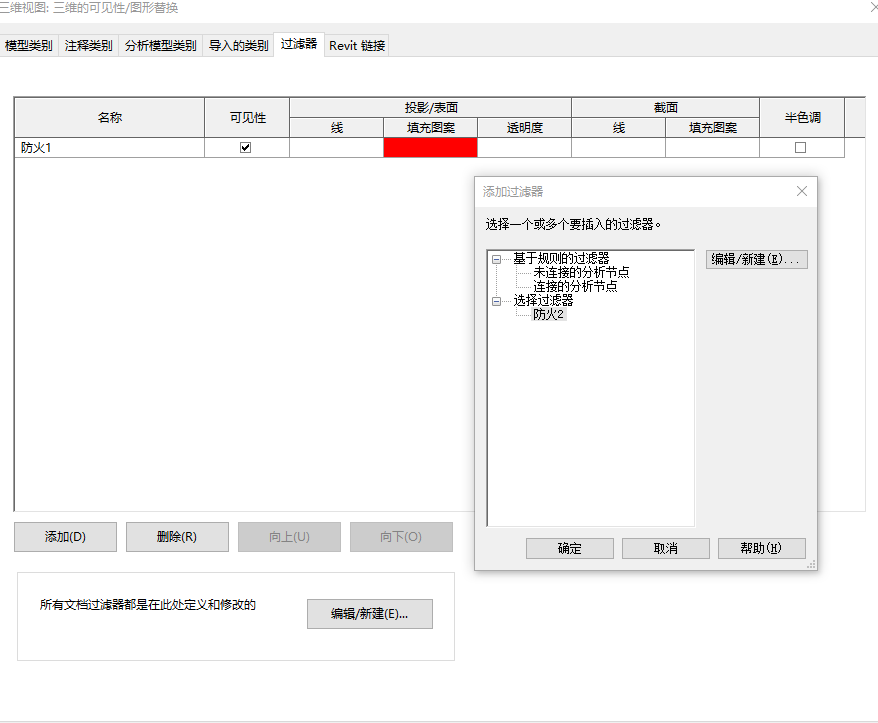Select 连接的分析节点 filter

tap(575, 286)
